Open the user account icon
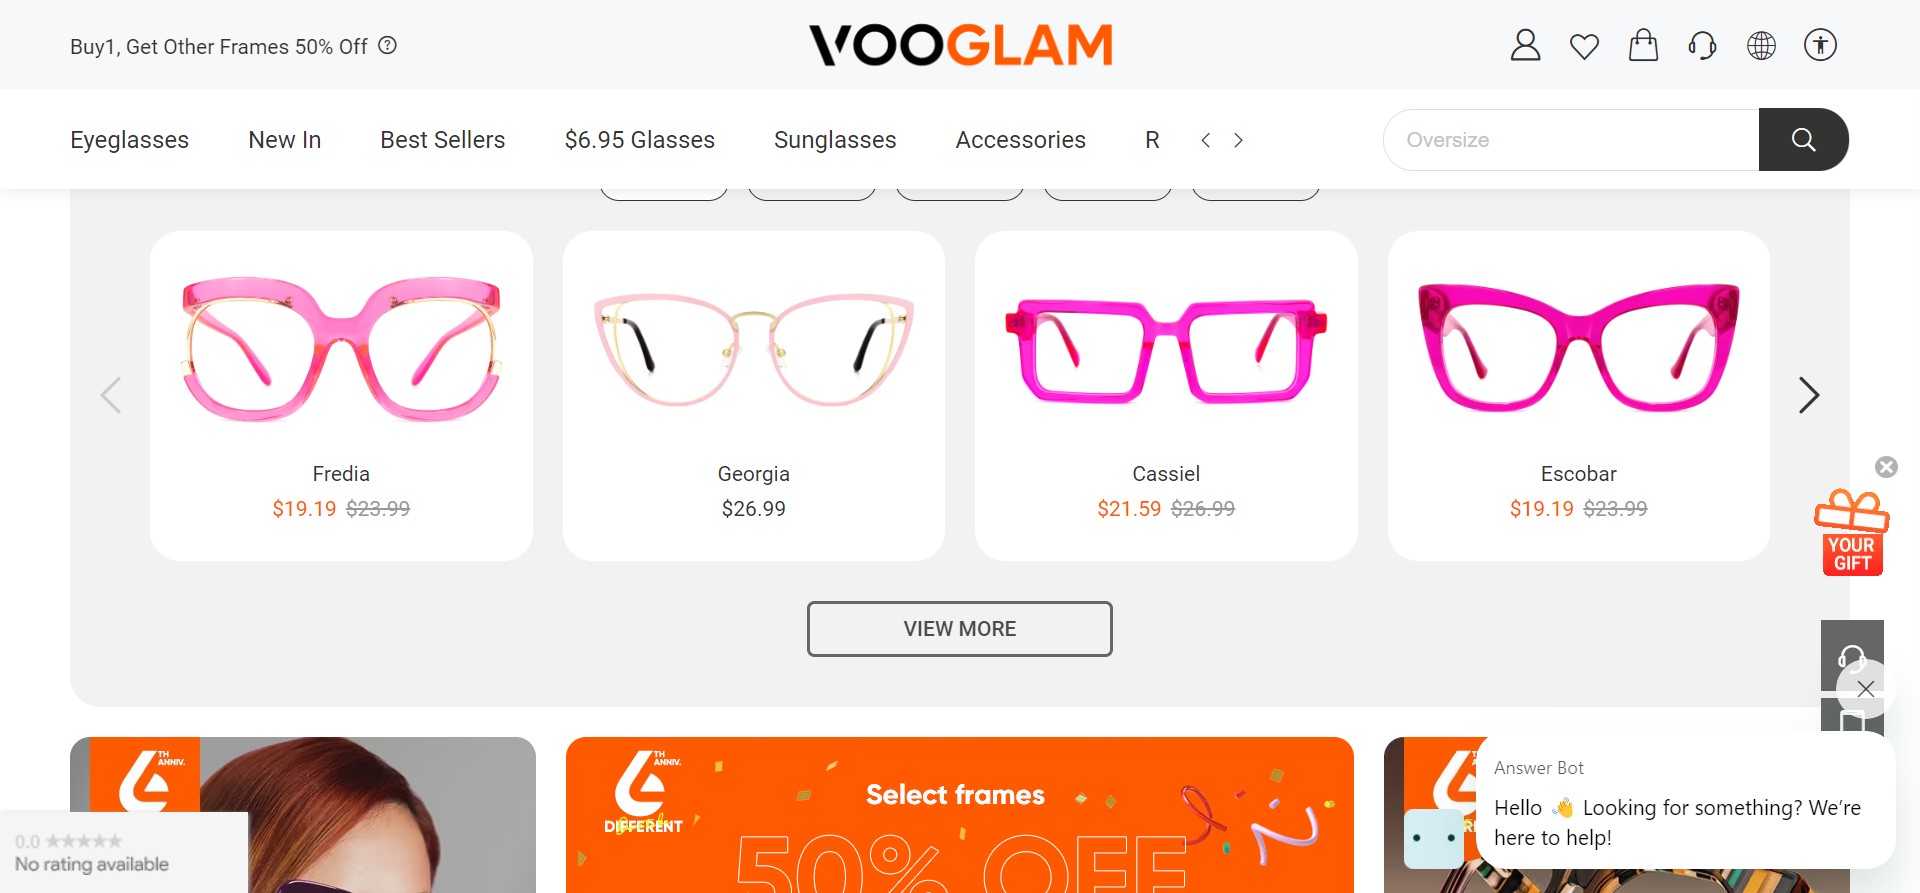 1525,45
